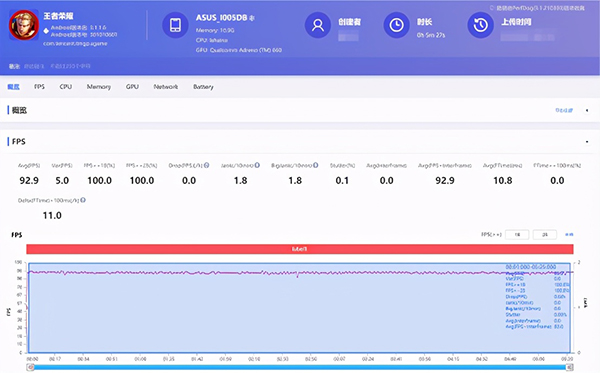Click the right handle of chart range slider

click(x=569, y=367)
